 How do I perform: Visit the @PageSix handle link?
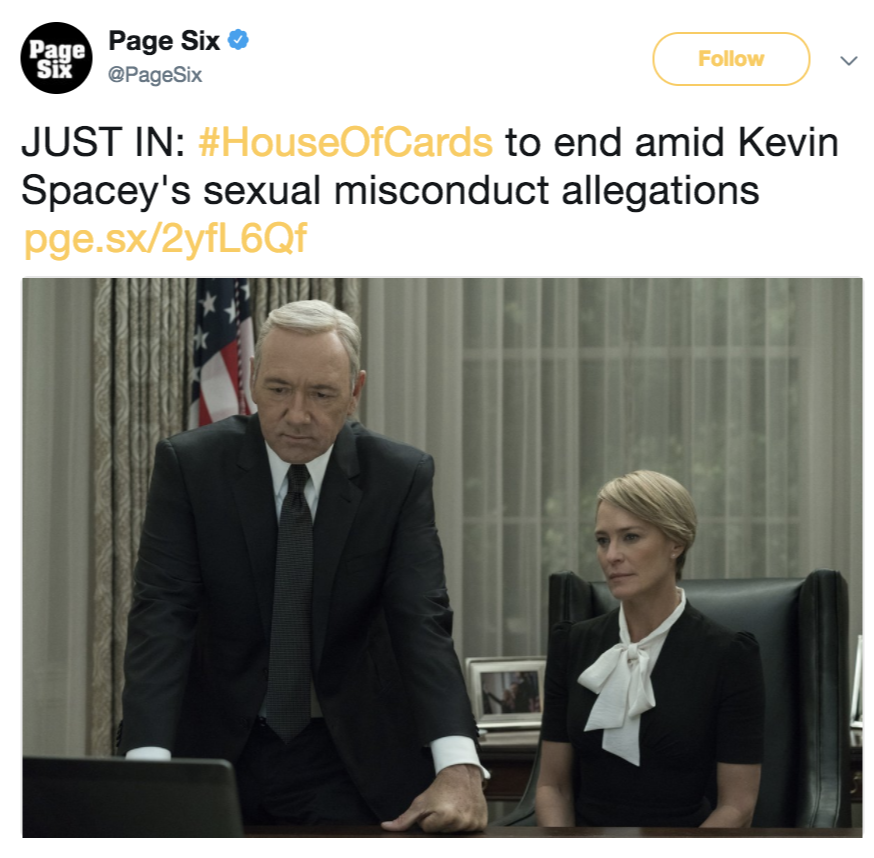154,75
